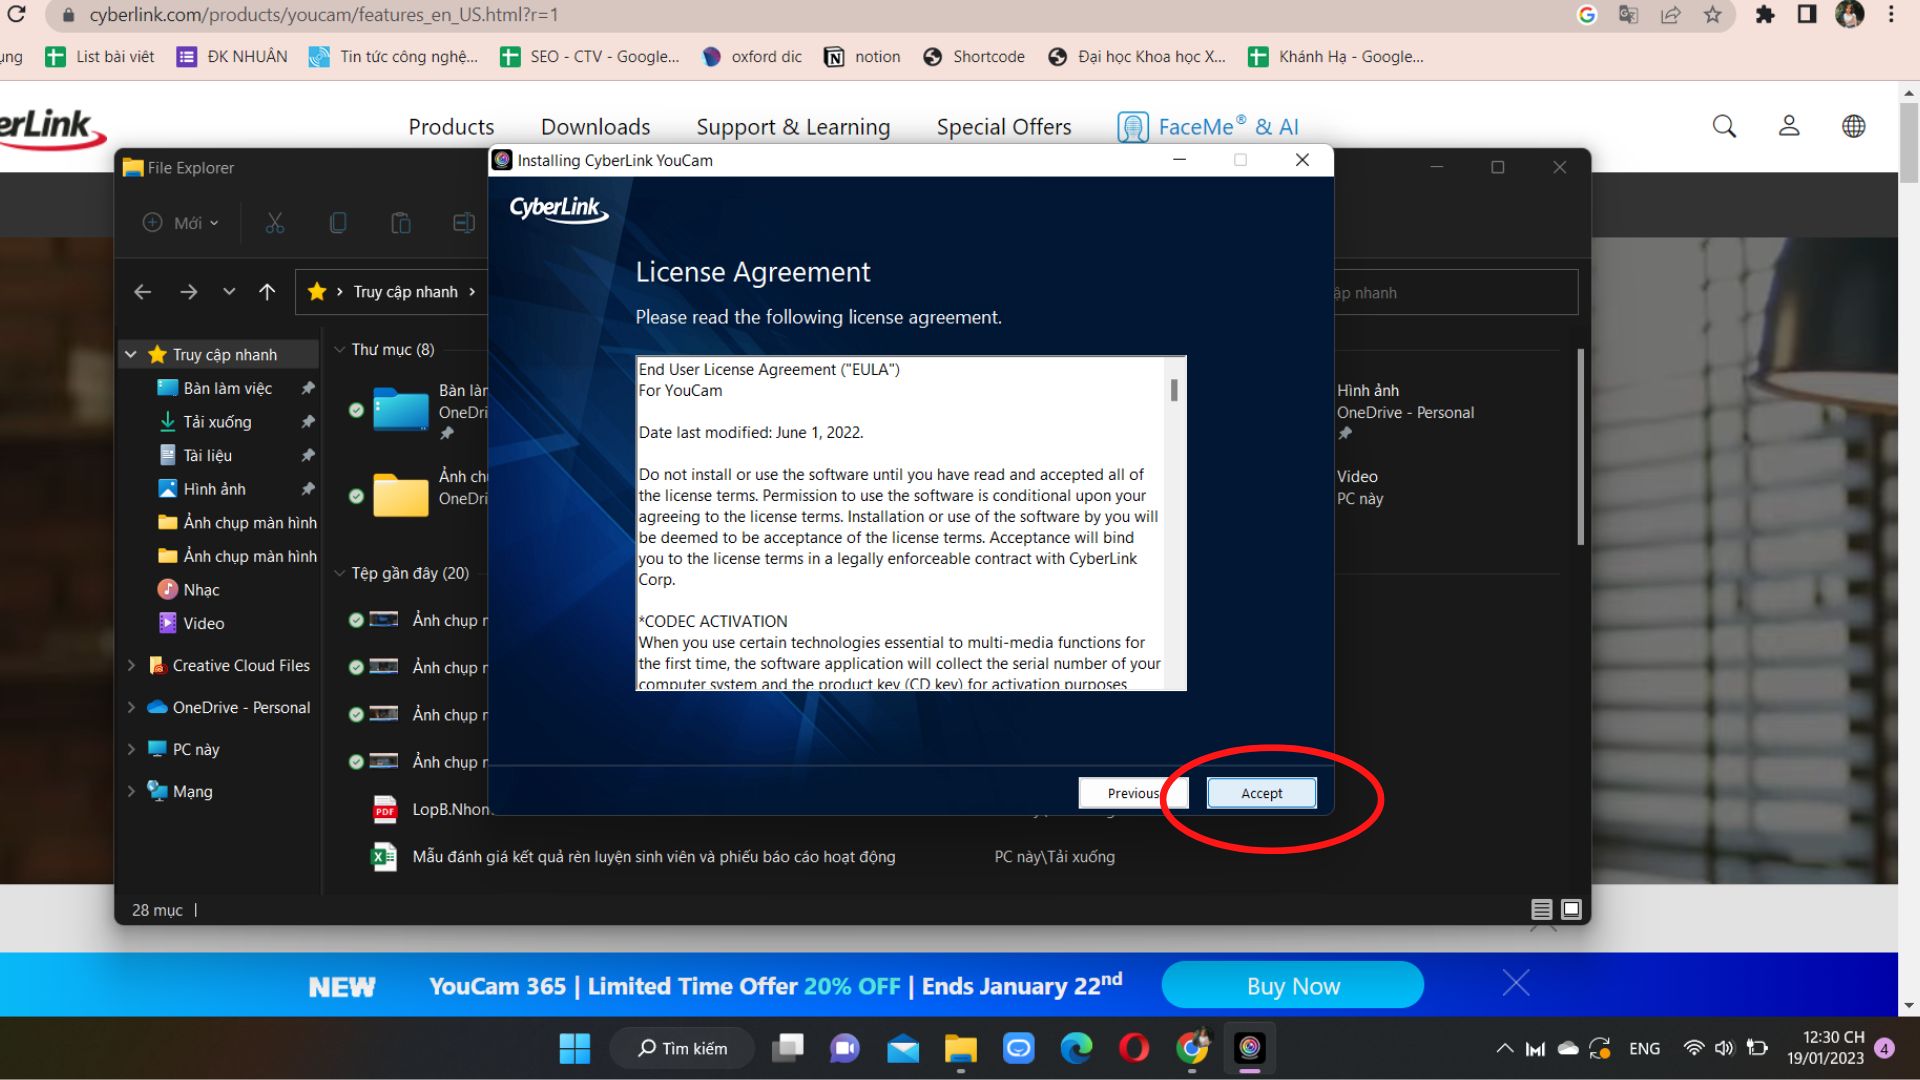
Task: Open the language globe icon
Action: click(x=1854, y=126)
